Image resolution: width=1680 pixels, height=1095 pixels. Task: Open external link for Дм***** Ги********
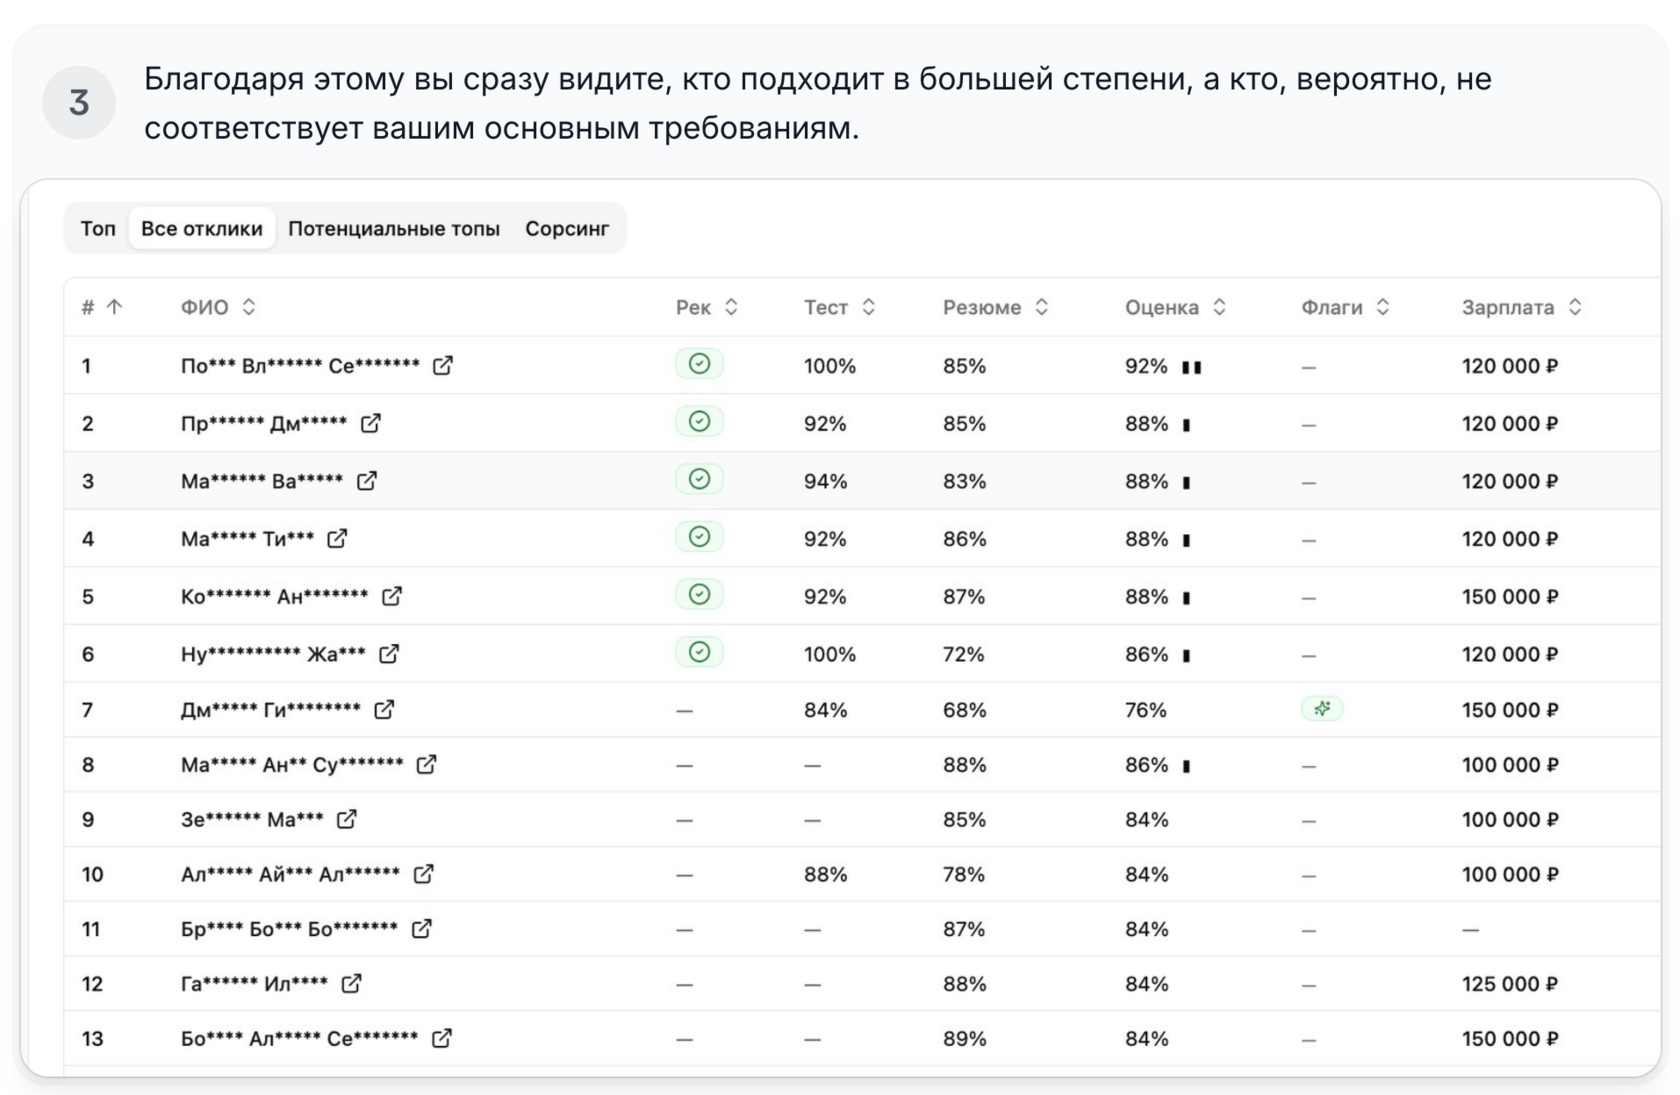click(x=384, y=710)
